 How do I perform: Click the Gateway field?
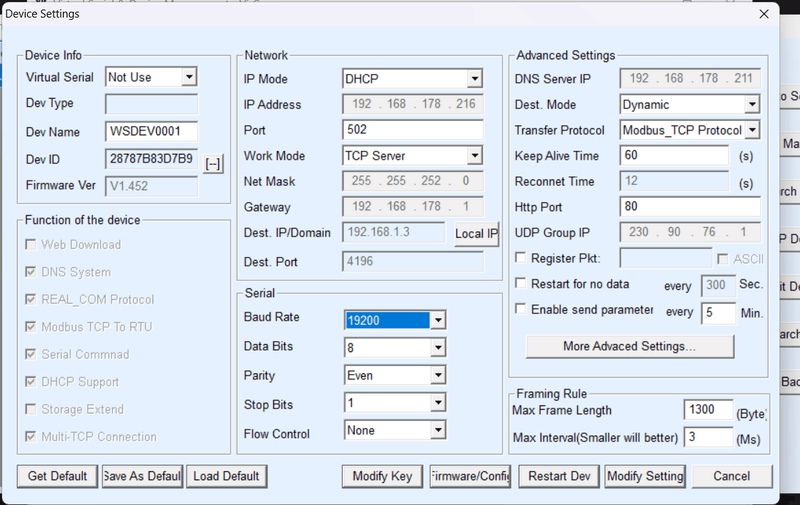(x=413, y=206)
